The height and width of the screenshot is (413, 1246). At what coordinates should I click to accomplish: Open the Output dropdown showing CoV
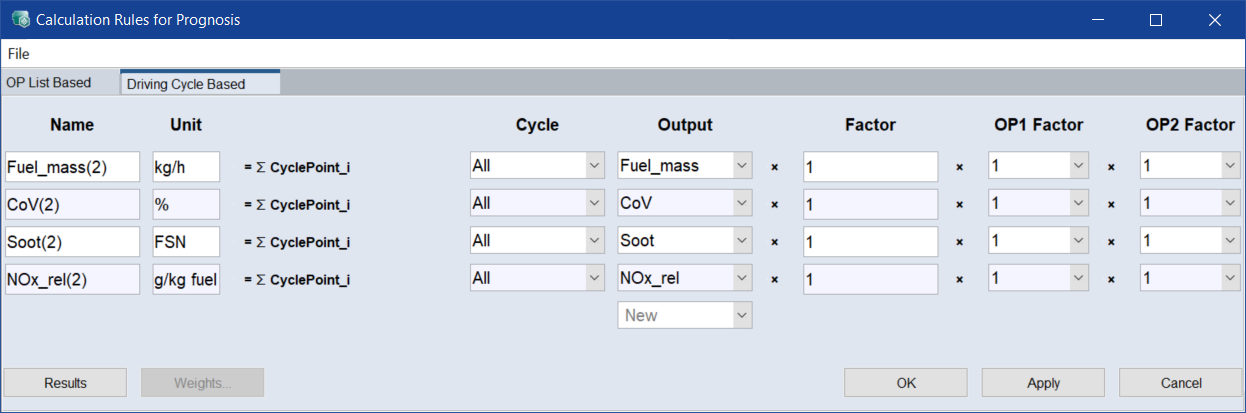click(685, 204)
